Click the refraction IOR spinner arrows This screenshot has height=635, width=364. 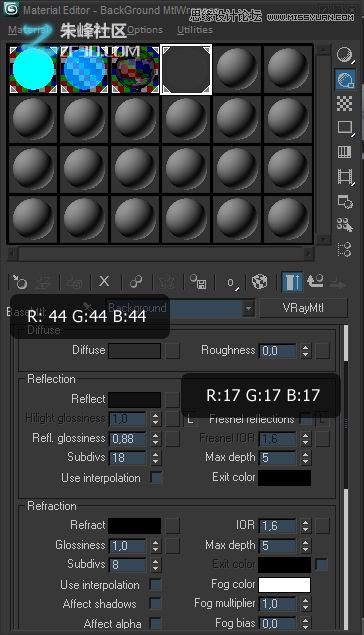(x=306, y=526)
